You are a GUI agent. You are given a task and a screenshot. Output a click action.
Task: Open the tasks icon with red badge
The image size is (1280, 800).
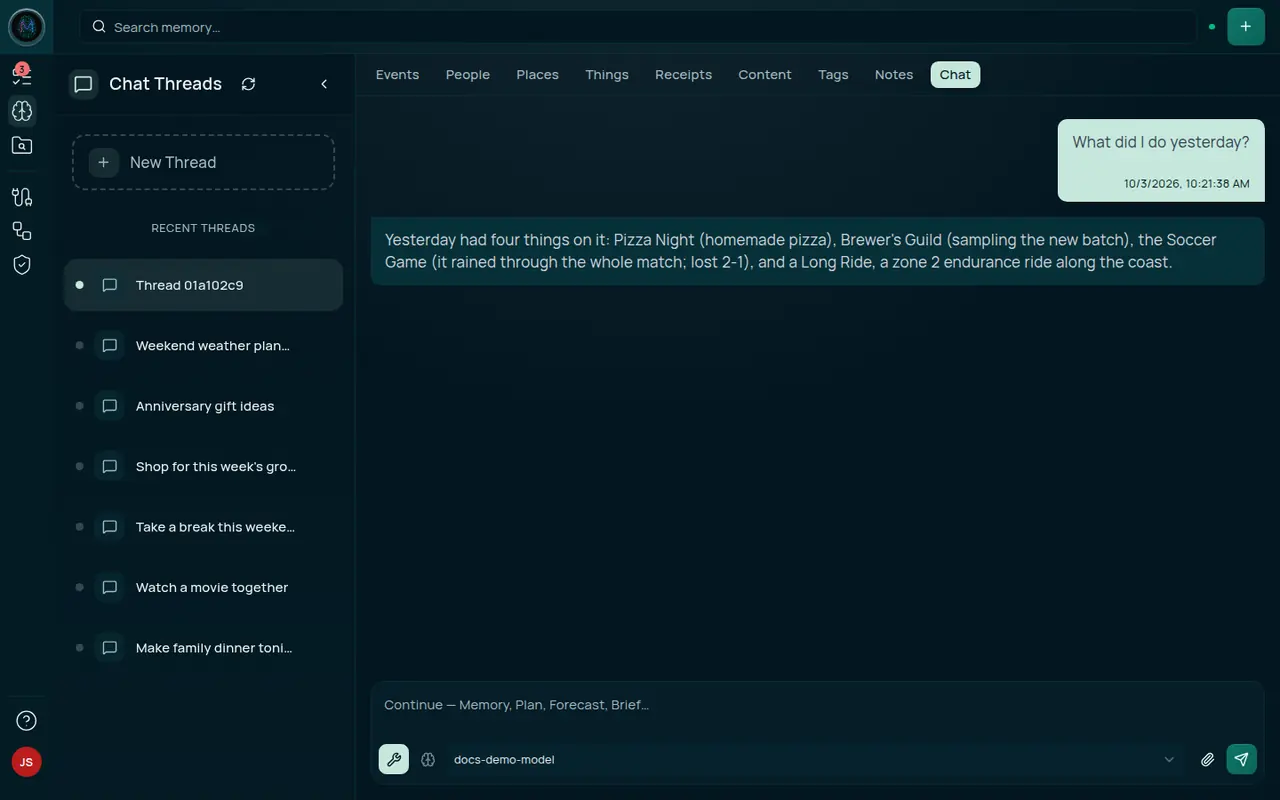click(x=21, y=75)
